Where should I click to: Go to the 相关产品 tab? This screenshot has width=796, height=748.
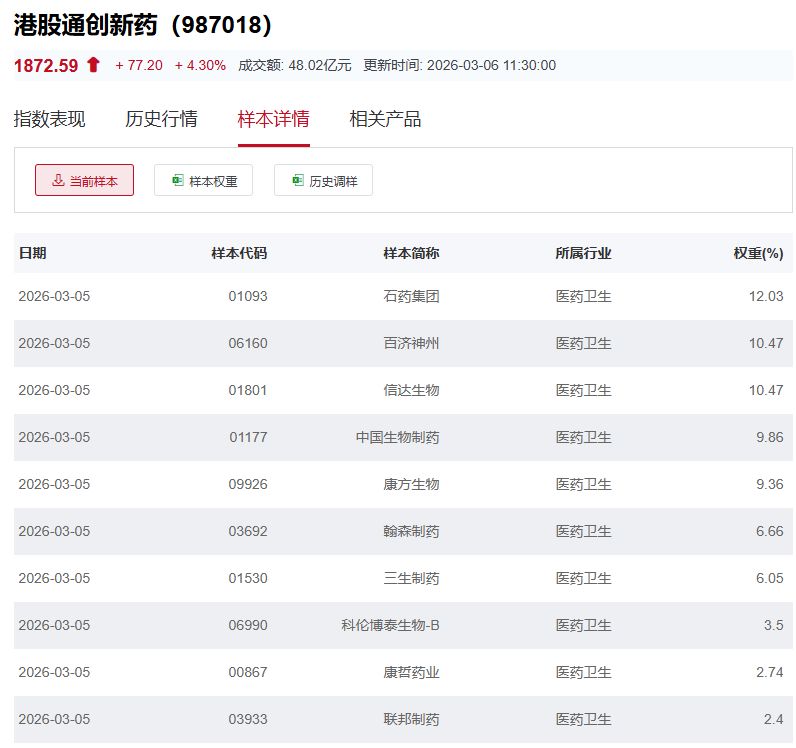(385, 119)
